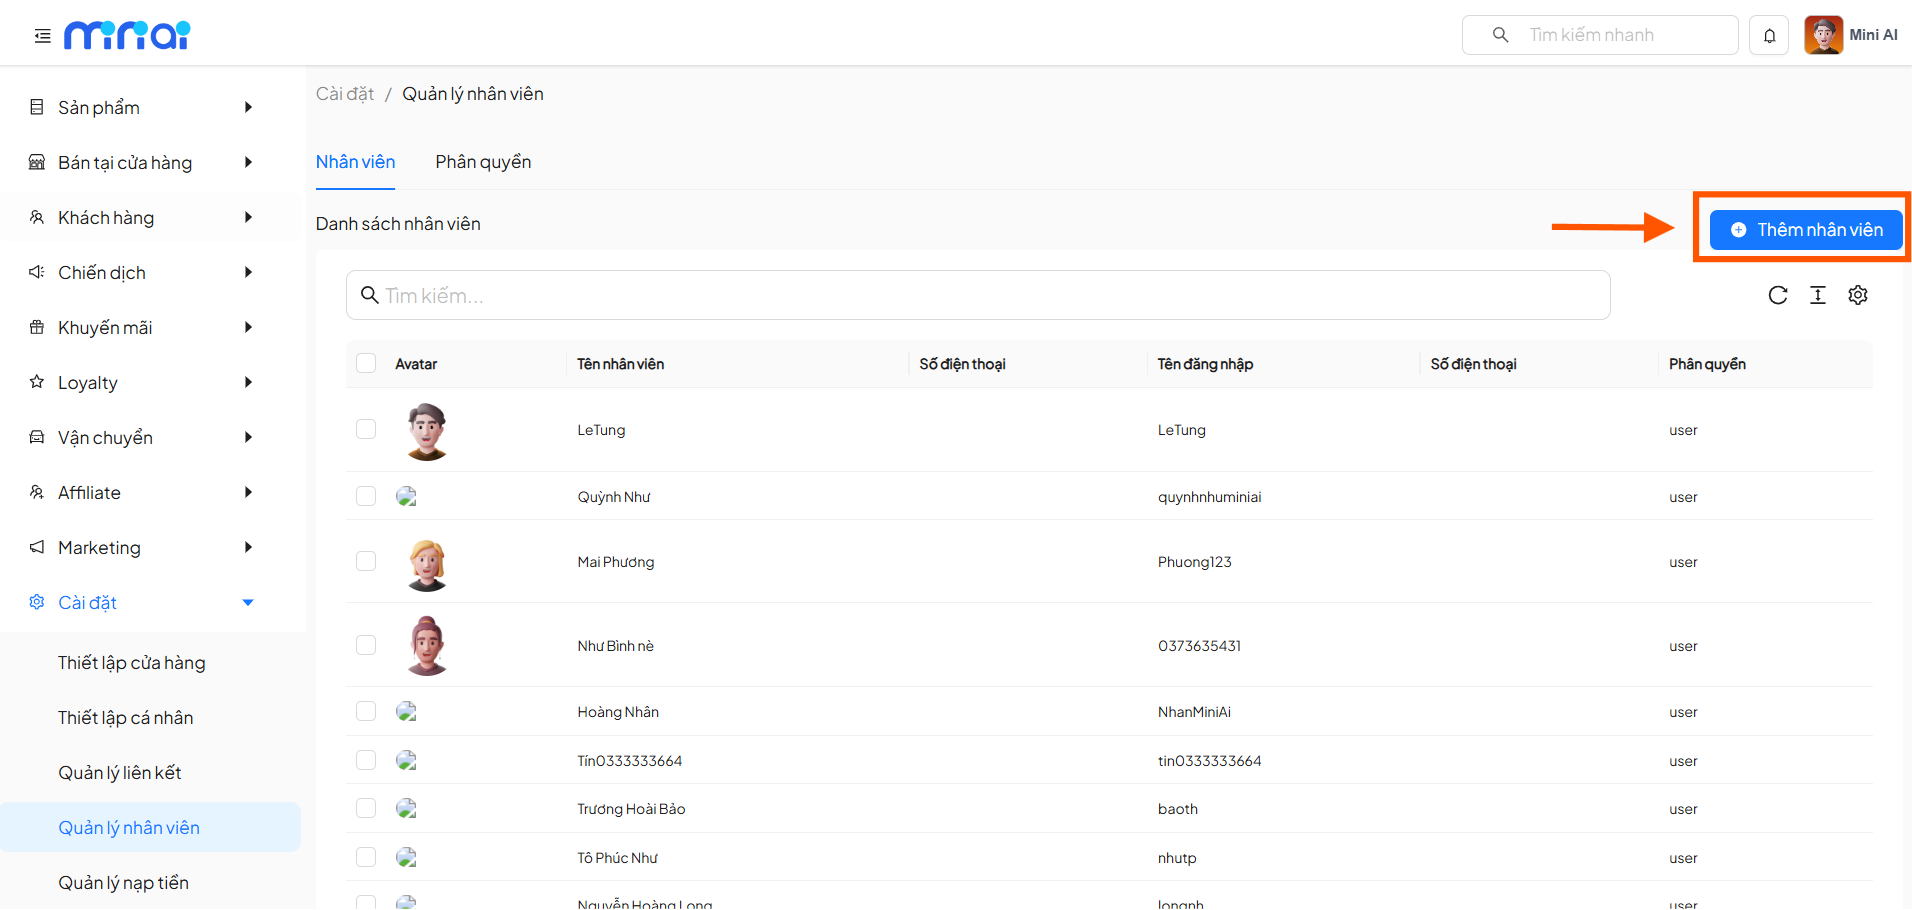This screenshot has width=1912, height=910.
Task: Click the row height adjust icon
Action: (x=1817, y=295)
